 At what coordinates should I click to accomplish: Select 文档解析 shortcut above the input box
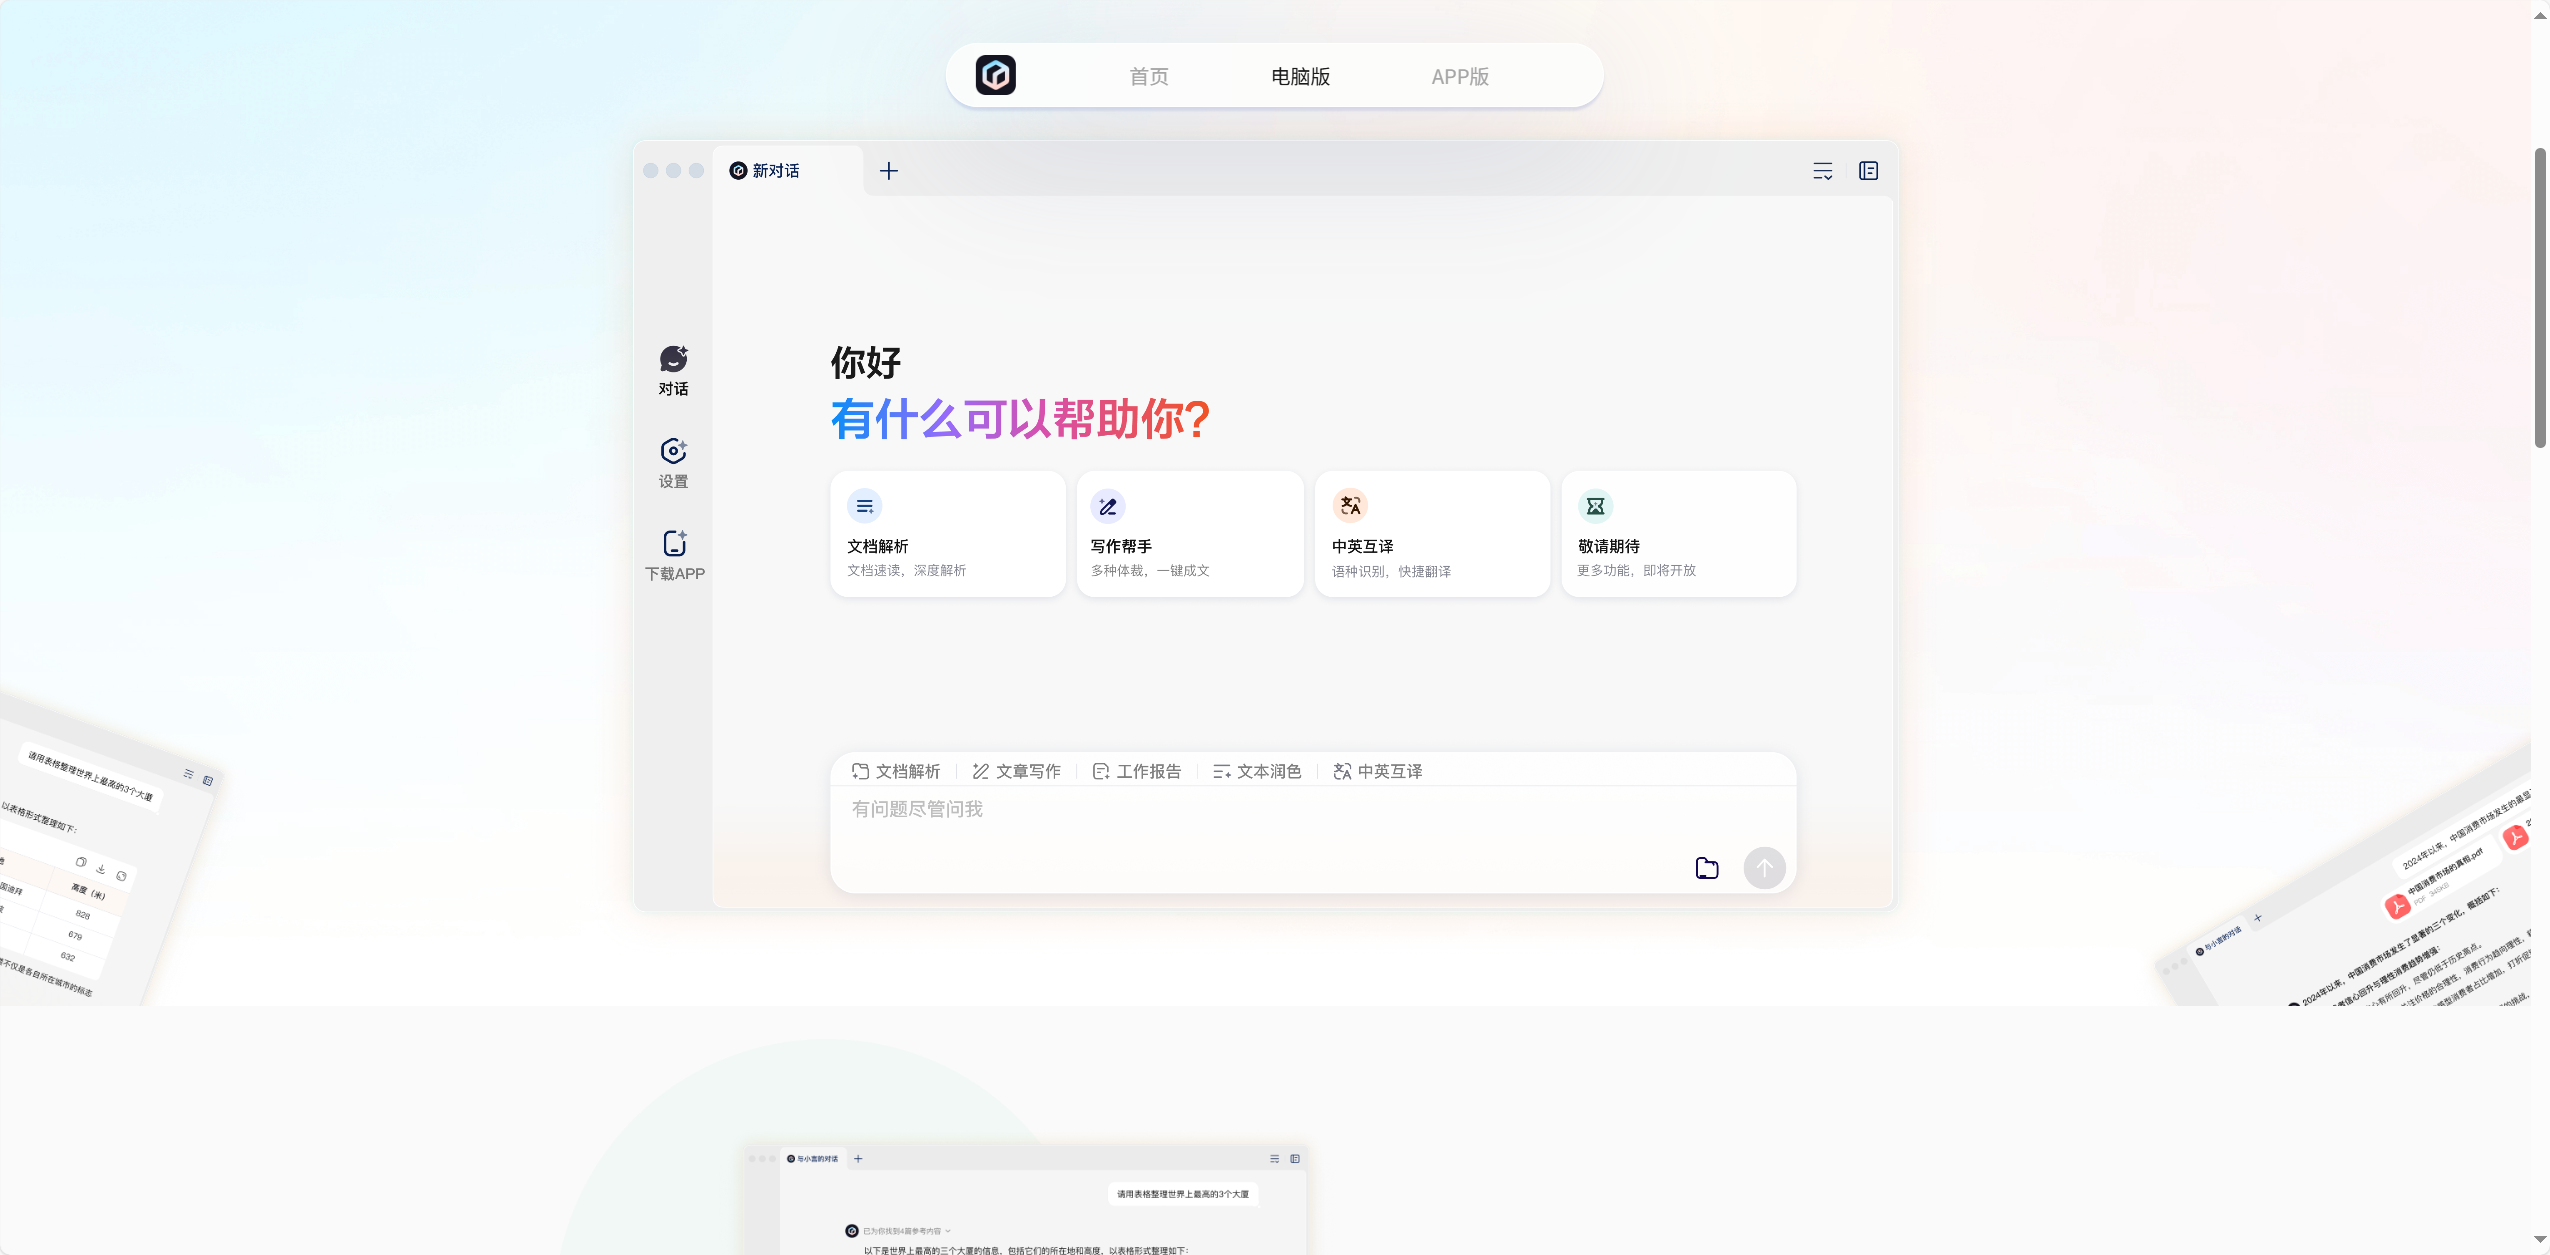click(896, 771)
